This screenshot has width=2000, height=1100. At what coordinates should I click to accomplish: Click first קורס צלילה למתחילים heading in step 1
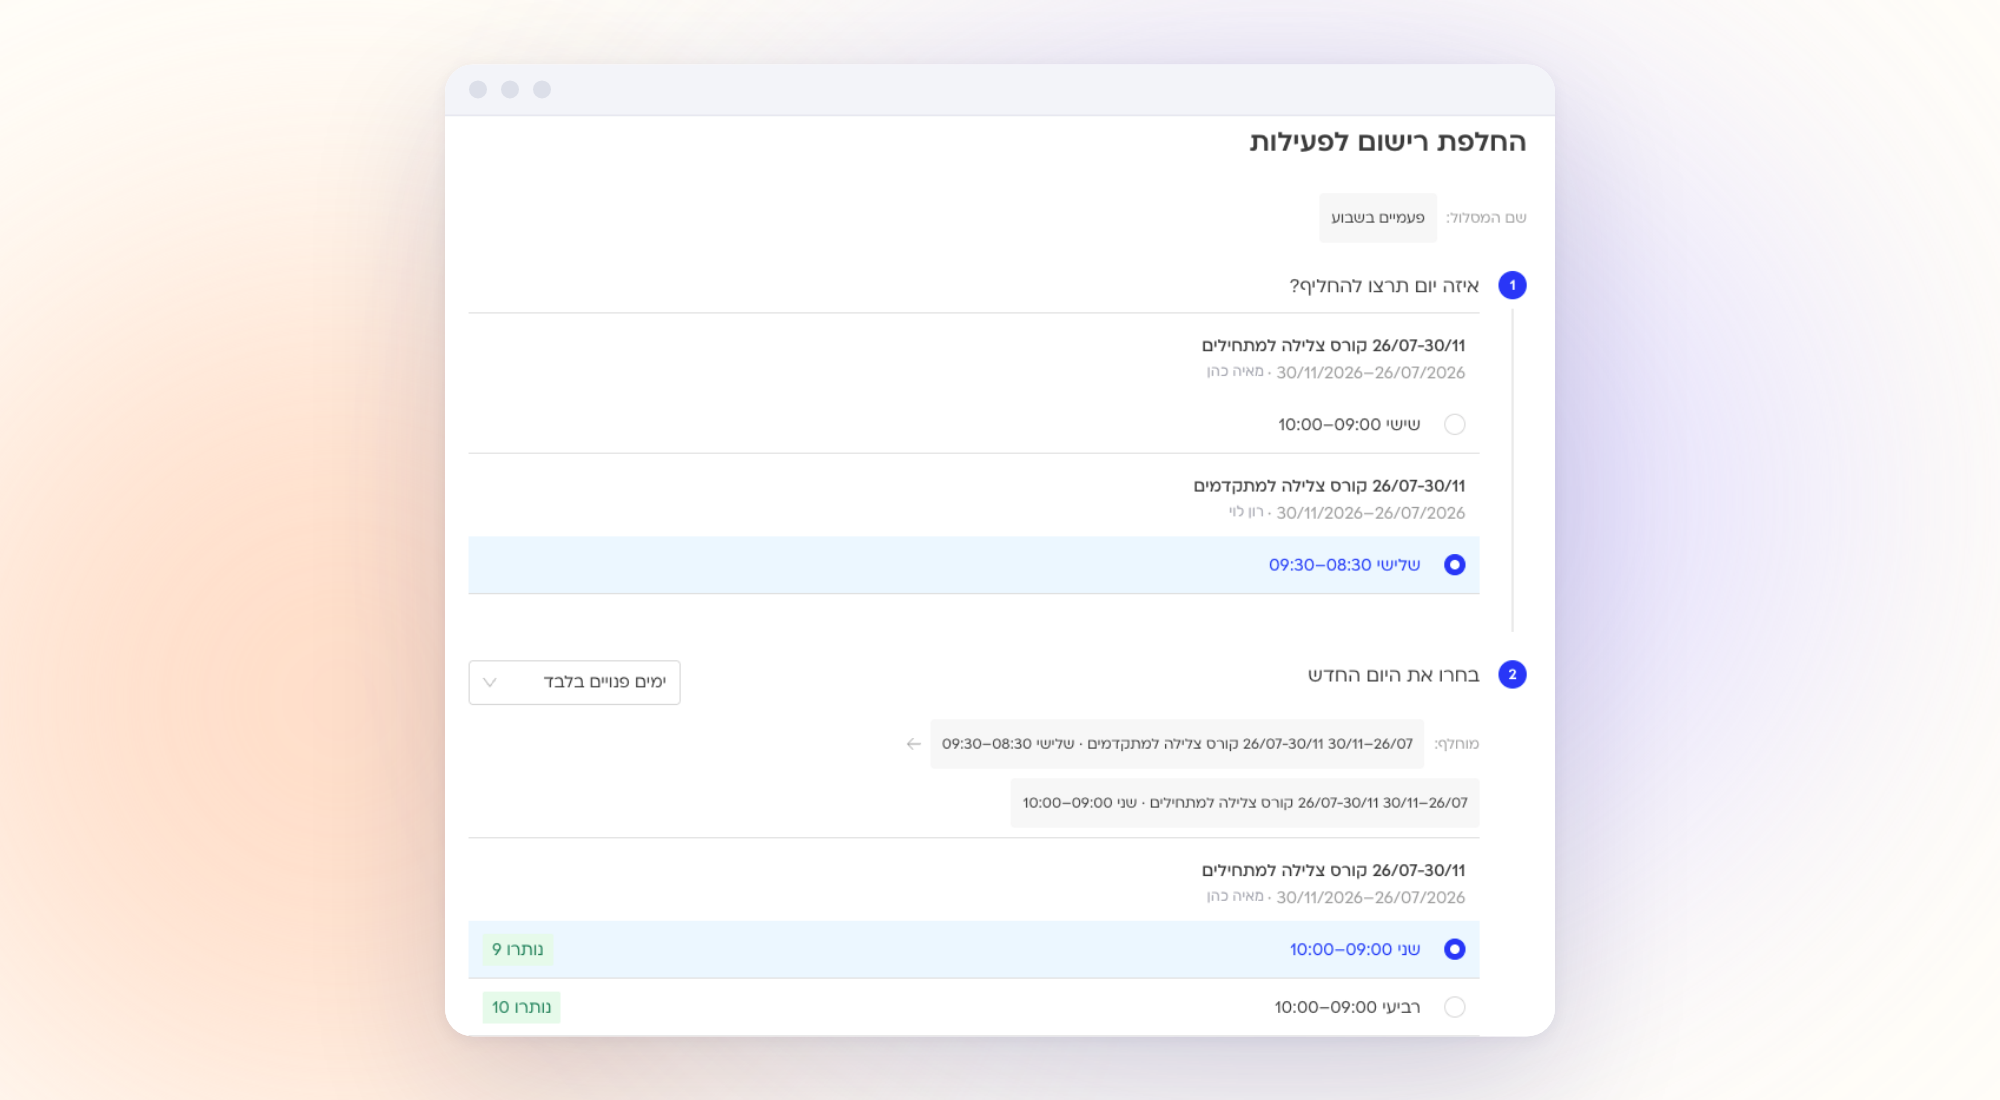pyautogui.click(x=1333, y=346)
